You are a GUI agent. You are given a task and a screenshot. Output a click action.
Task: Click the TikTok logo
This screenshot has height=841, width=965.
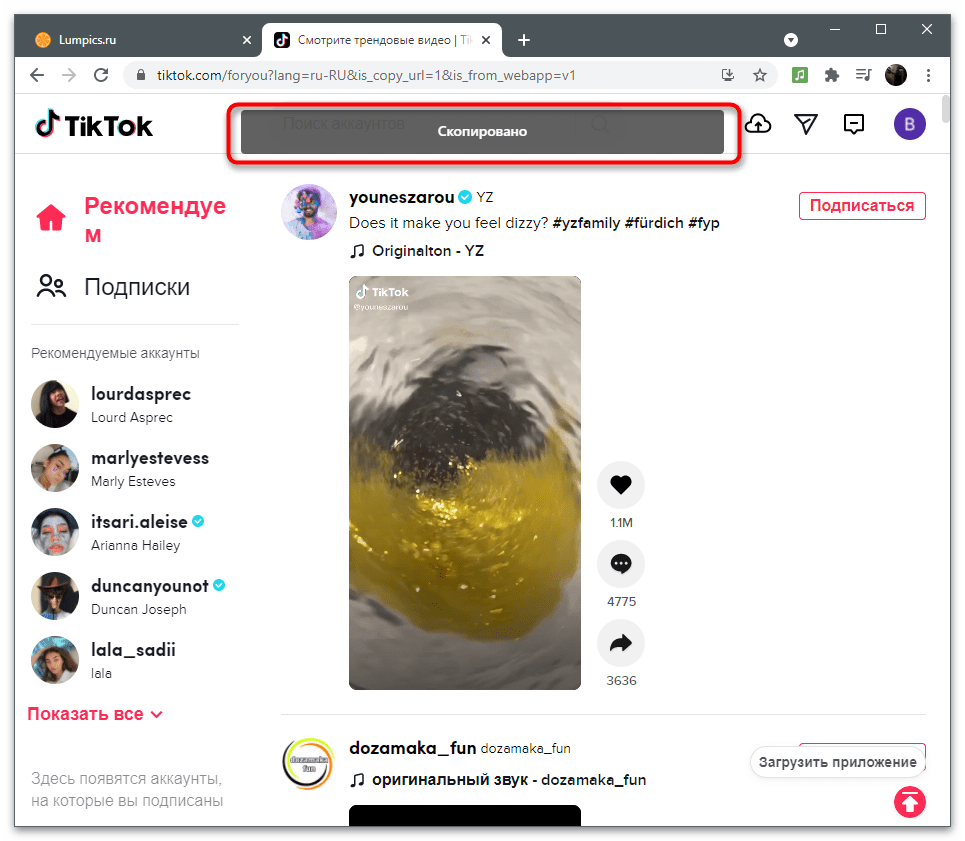point(94,125)
